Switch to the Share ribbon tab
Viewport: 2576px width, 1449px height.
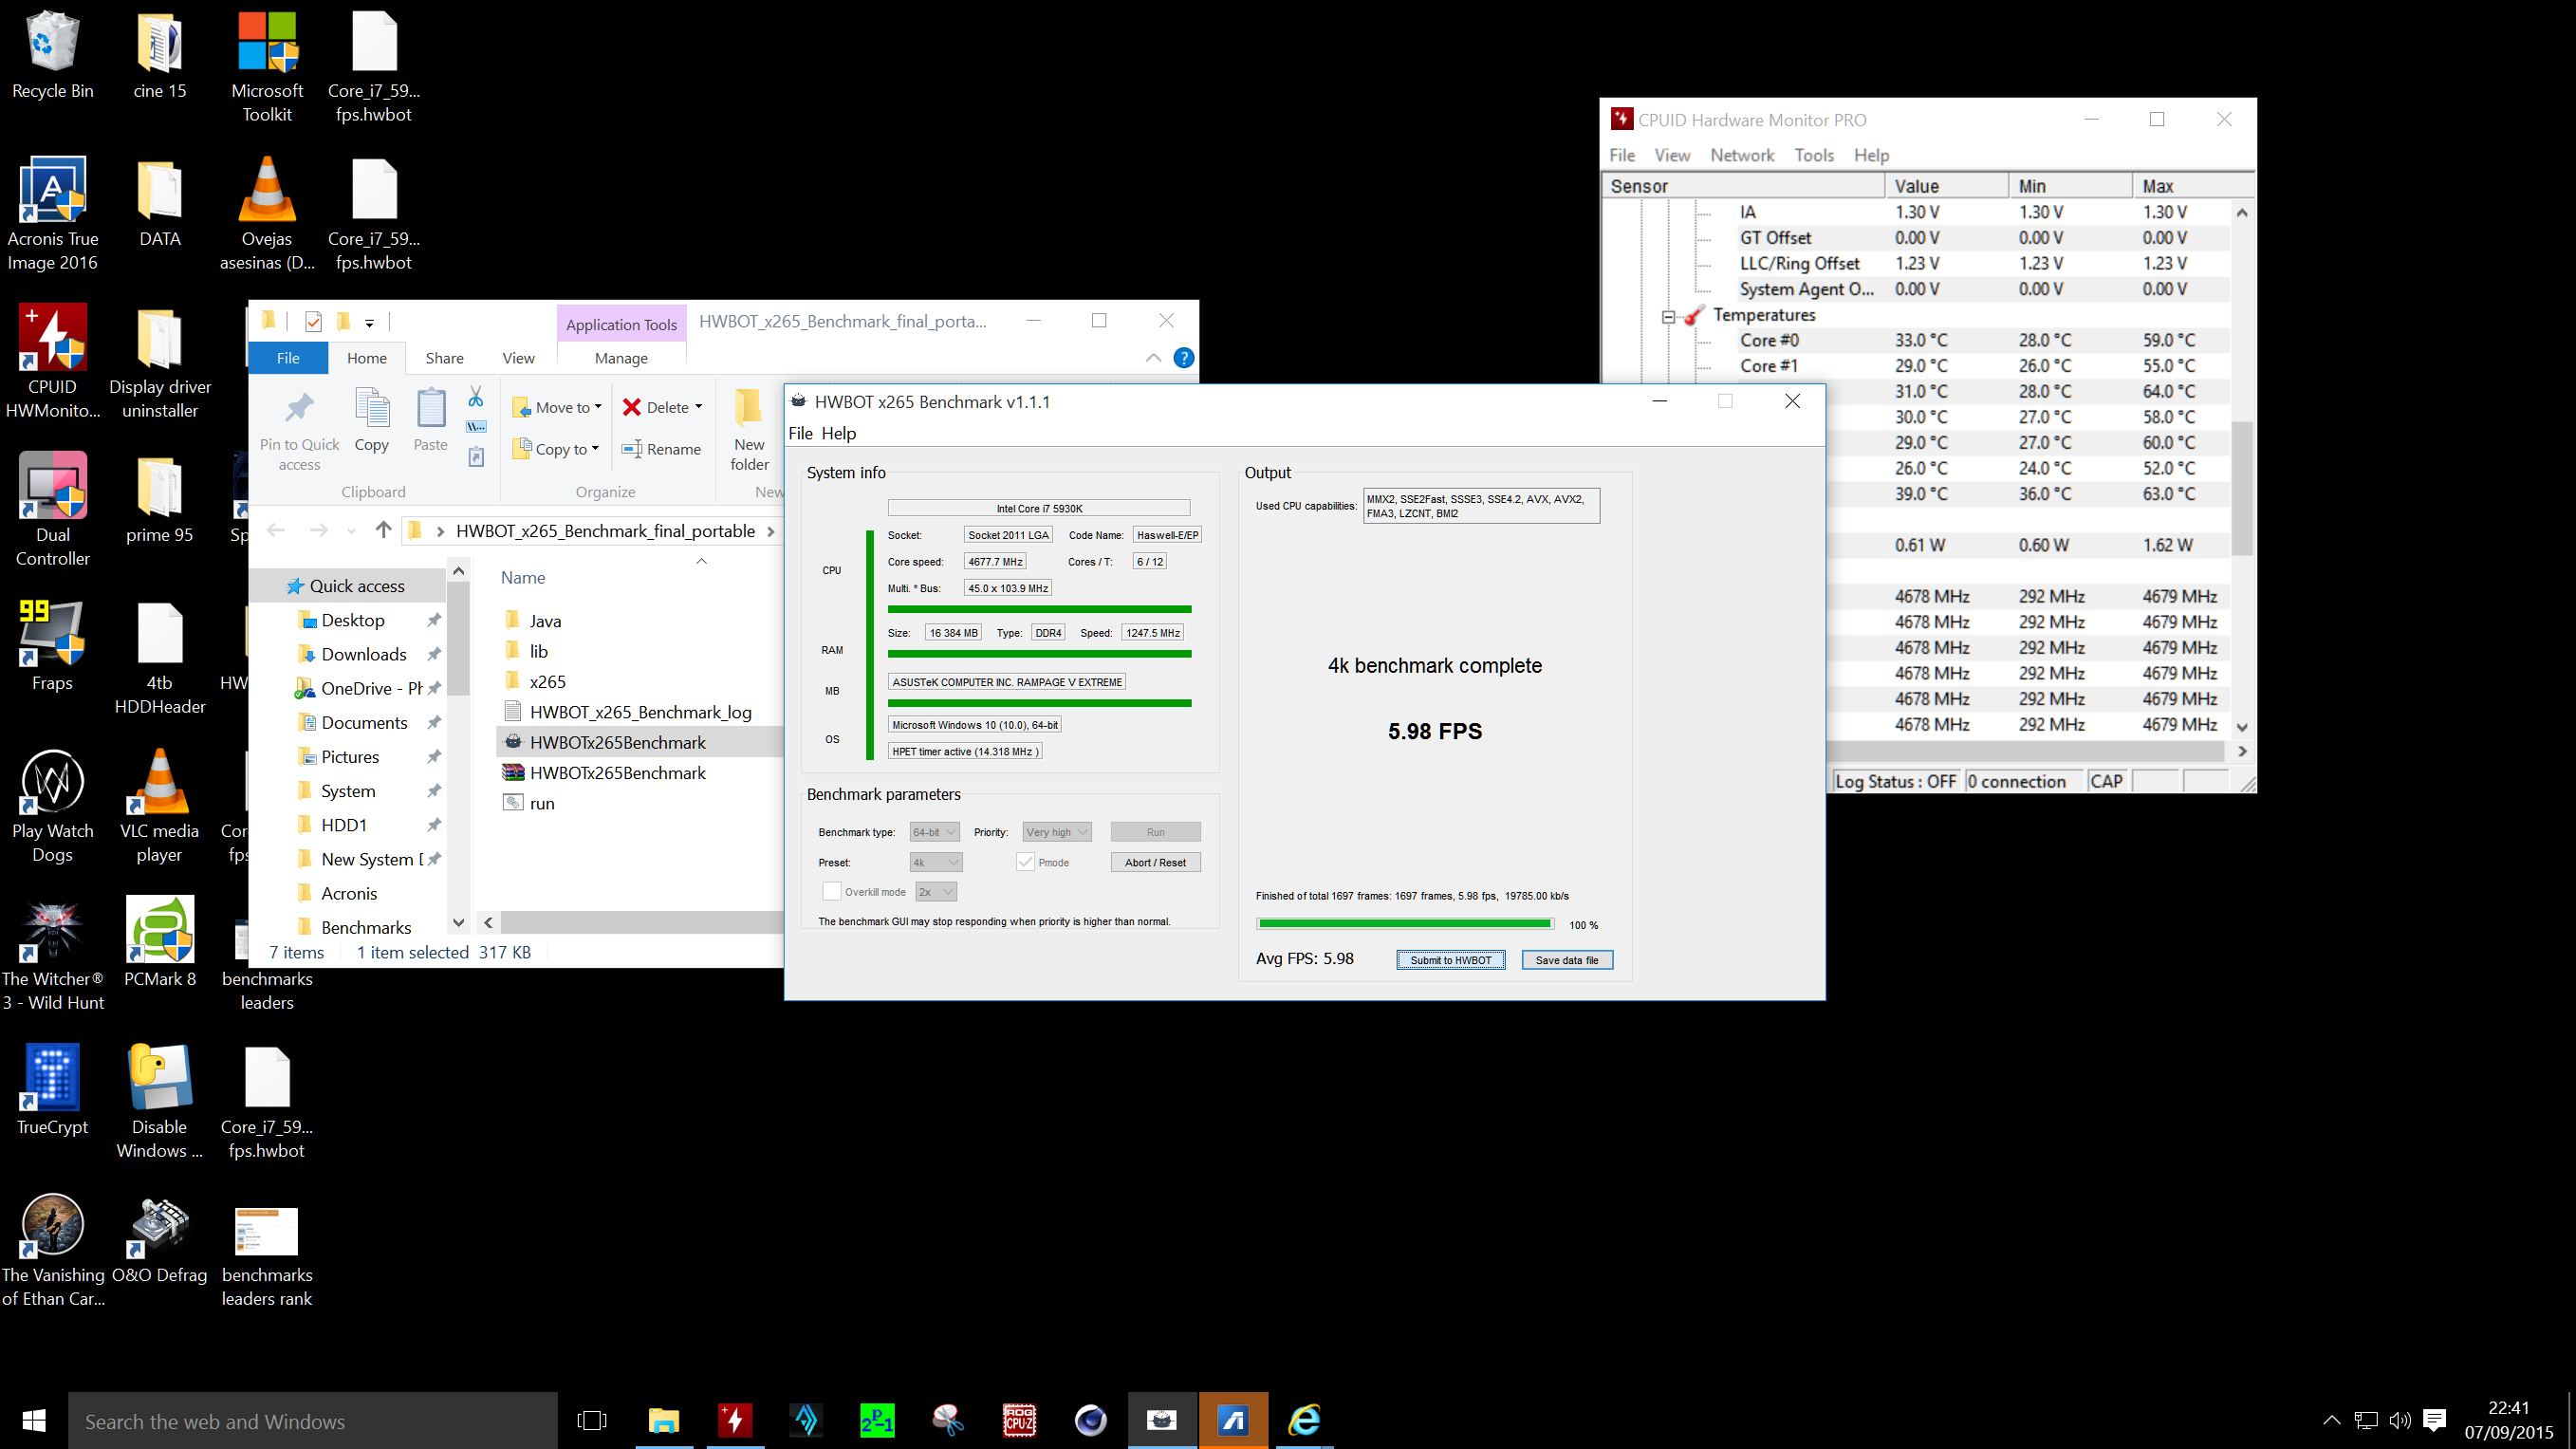coord(444,358)
